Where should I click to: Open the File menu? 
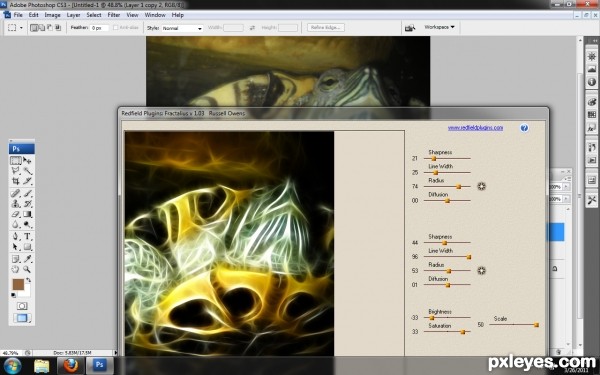[18, 15]
